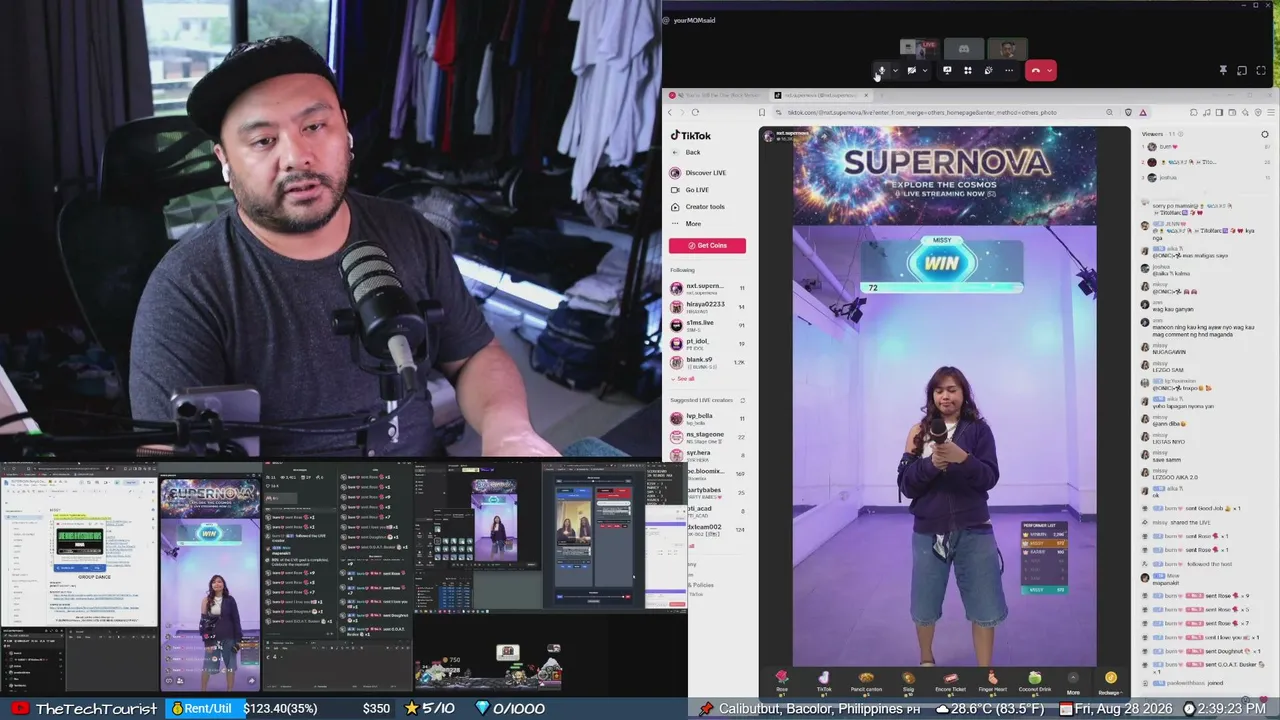Click the TikTok logo
The width and height of the screenshot is (1280, 720).
(691, 136)
